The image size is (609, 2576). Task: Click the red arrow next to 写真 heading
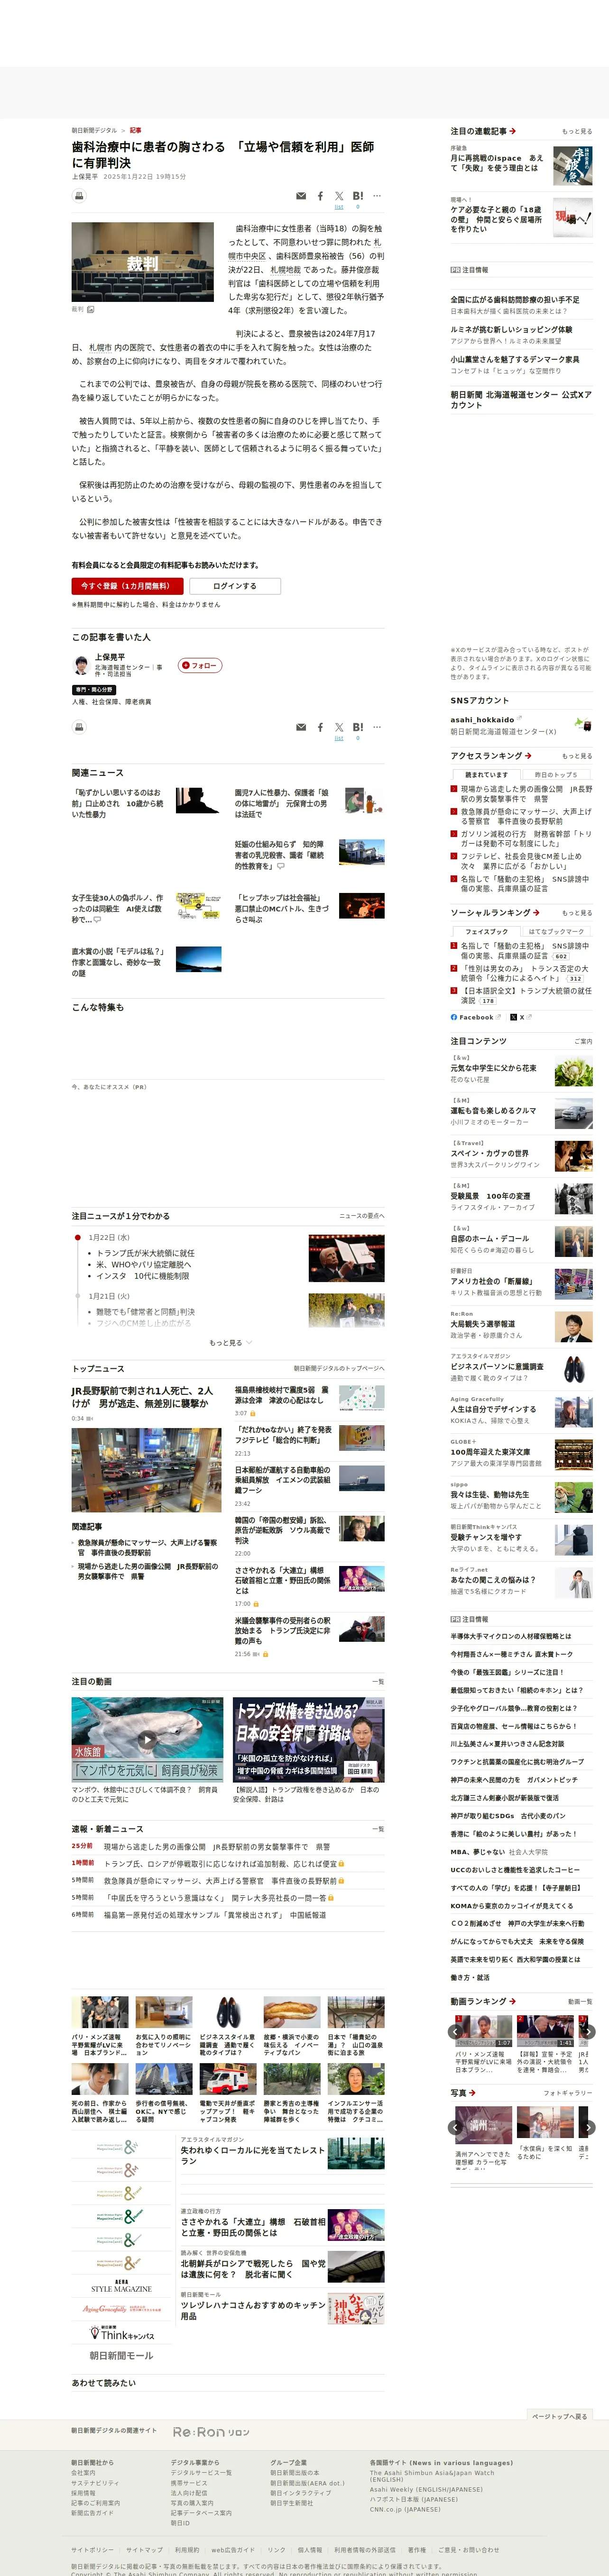pyautogui.click(x=472, y=2092)
